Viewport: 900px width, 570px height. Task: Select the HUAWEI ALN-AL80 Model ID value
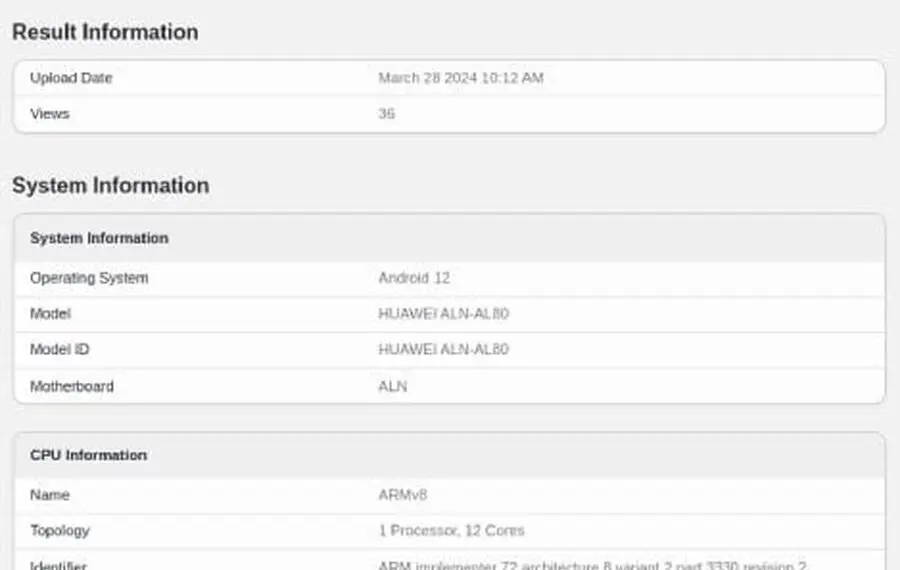[x=444, y=350]
